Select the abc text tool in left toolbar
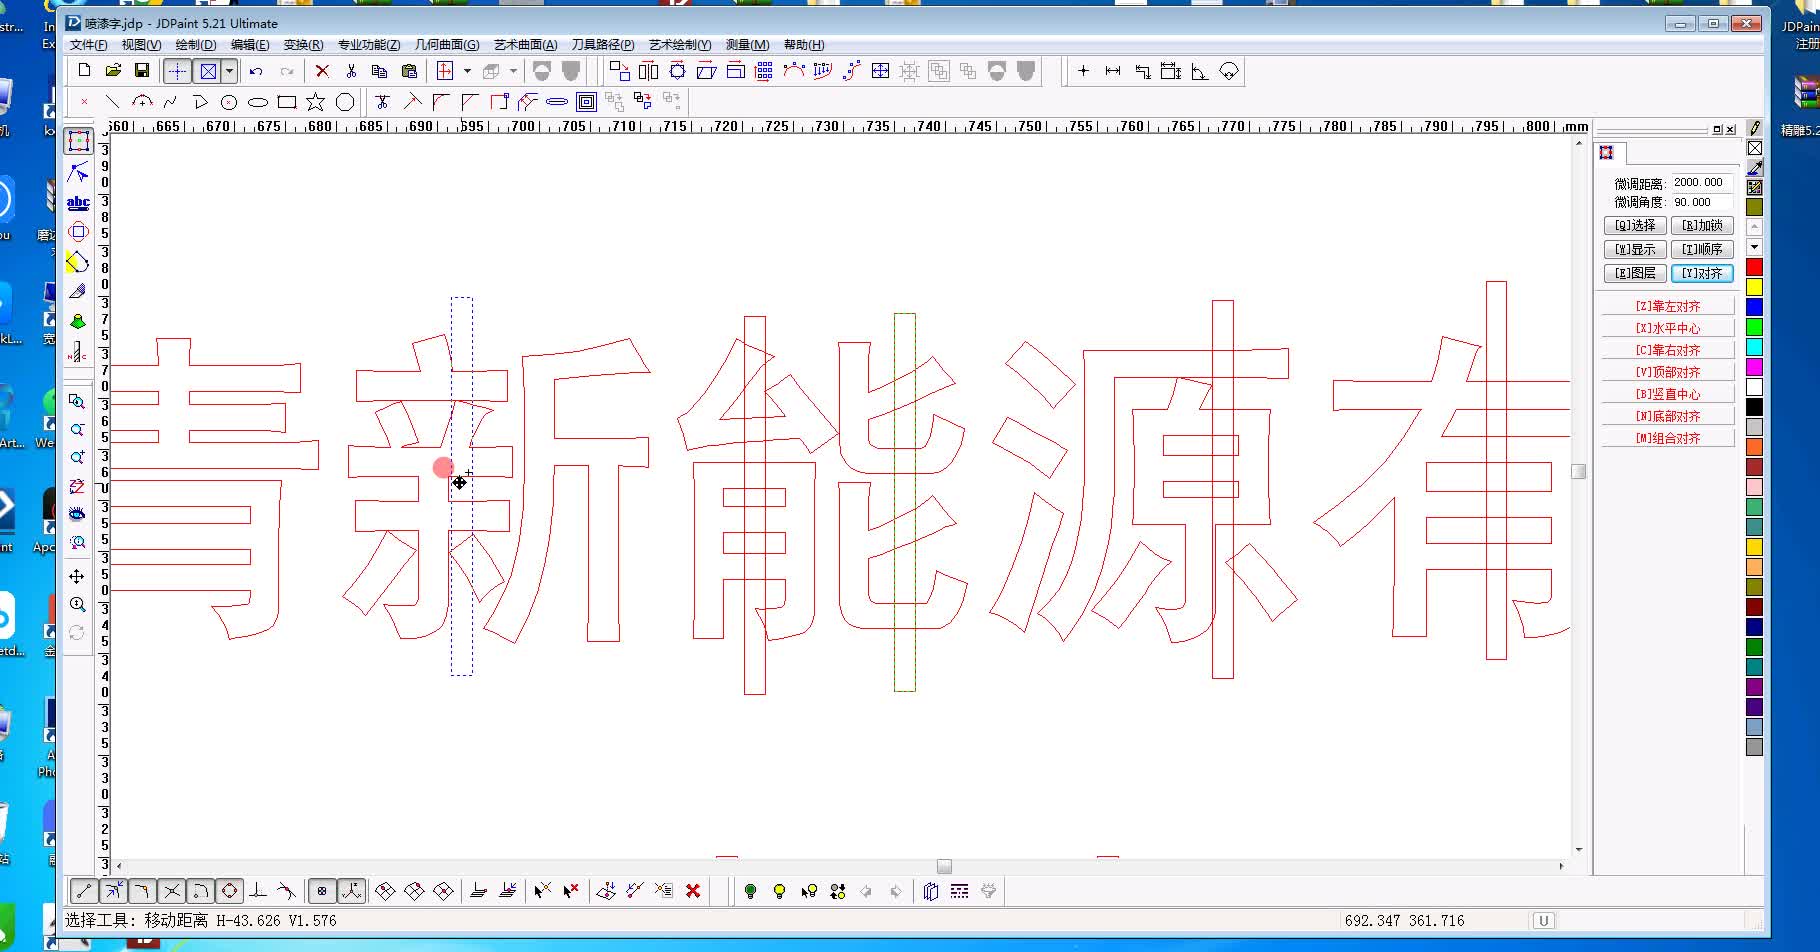 79,202
